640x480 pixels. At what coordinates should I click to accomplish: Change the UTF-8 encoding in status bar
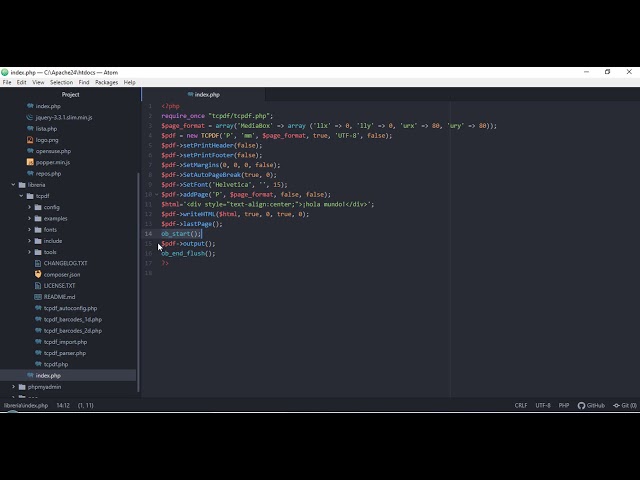coord(542,405)
